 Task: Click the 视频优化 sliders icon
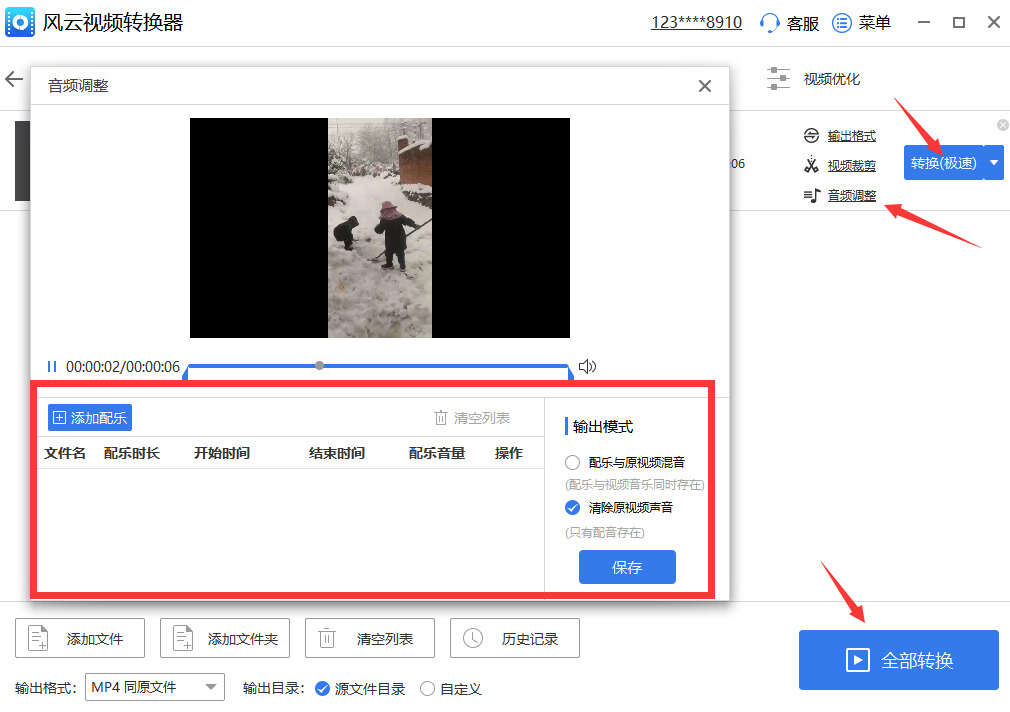[778, 79]
